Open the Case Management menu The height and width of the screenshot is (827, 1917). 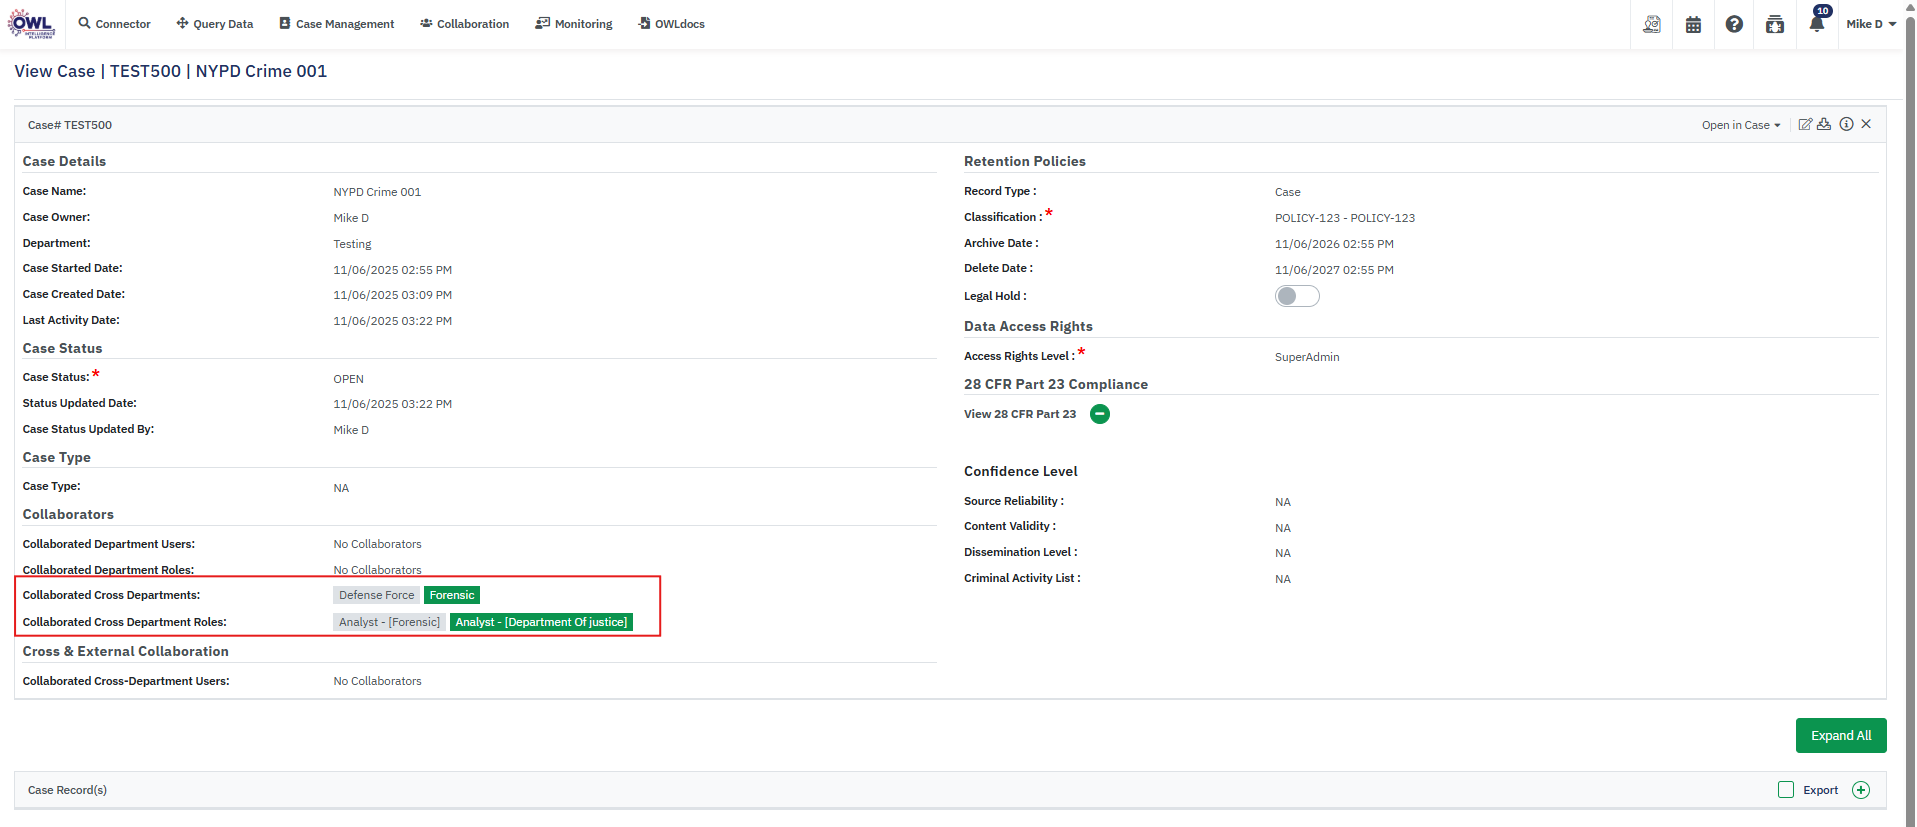point(336,24)
